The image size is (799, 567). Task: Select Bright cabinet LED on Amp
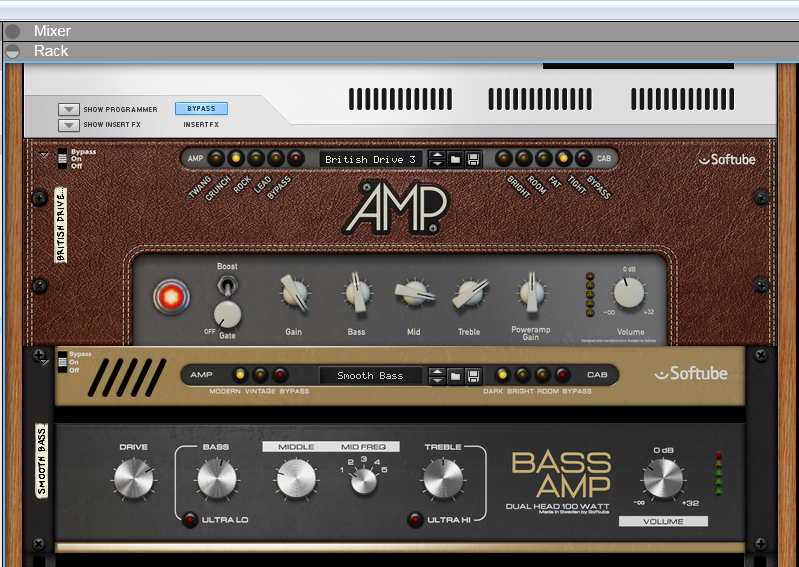(504, 158)
